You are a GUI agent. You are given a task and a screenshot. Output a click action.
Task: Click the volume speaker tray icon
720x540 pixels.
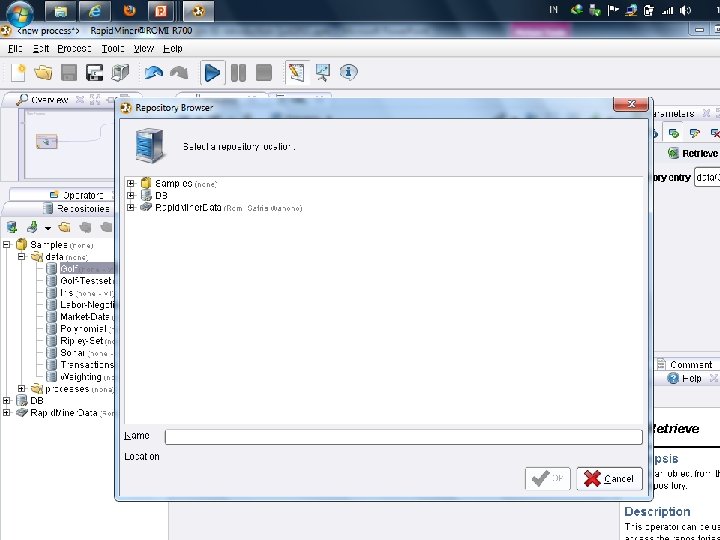tap(686, 11)
